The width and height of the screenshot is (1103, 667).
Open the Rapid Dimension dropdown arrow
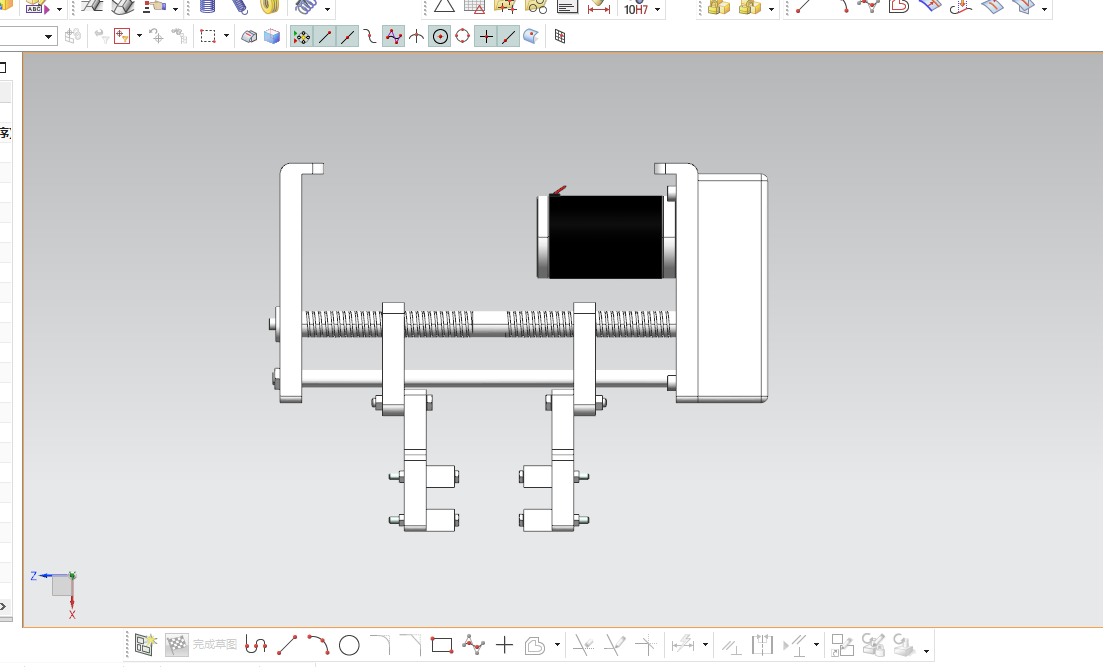[705, 644]
